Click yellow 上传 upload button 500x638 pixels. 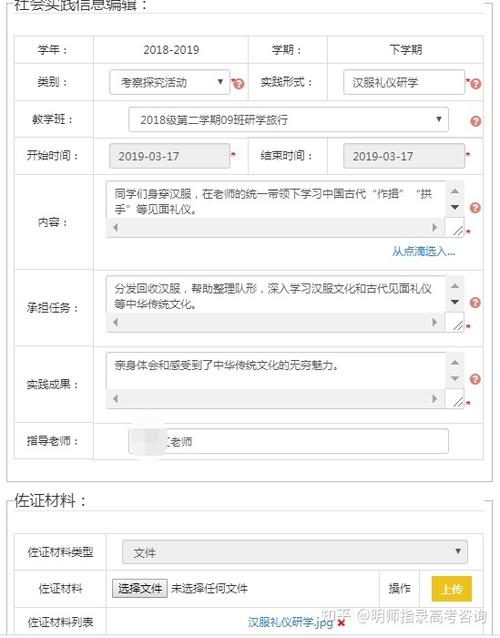click(x=452, y=589)
